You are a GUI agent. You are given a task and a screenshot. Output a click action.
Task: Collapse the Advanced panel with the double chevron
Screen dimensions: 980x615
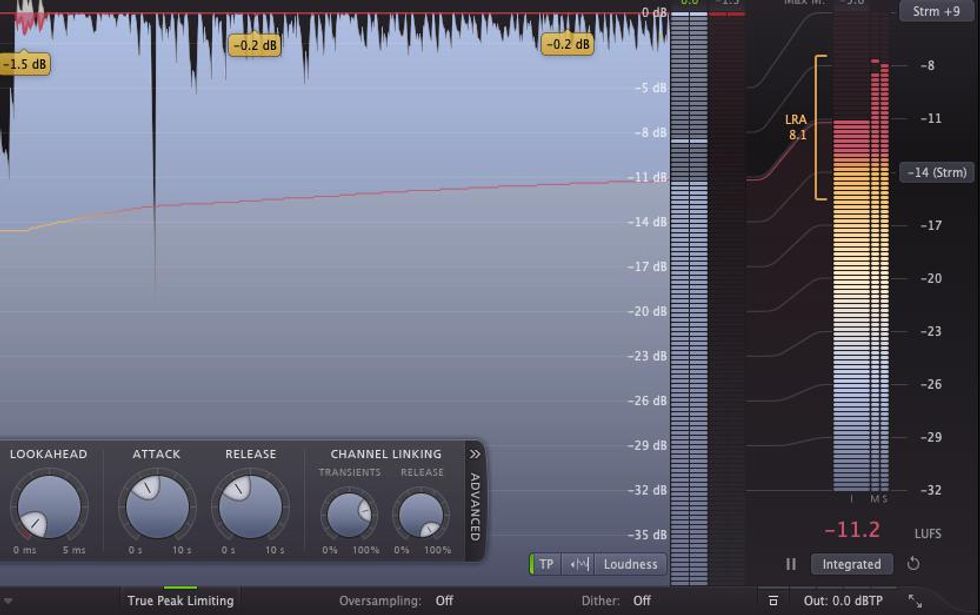click(x=475, y=454)
